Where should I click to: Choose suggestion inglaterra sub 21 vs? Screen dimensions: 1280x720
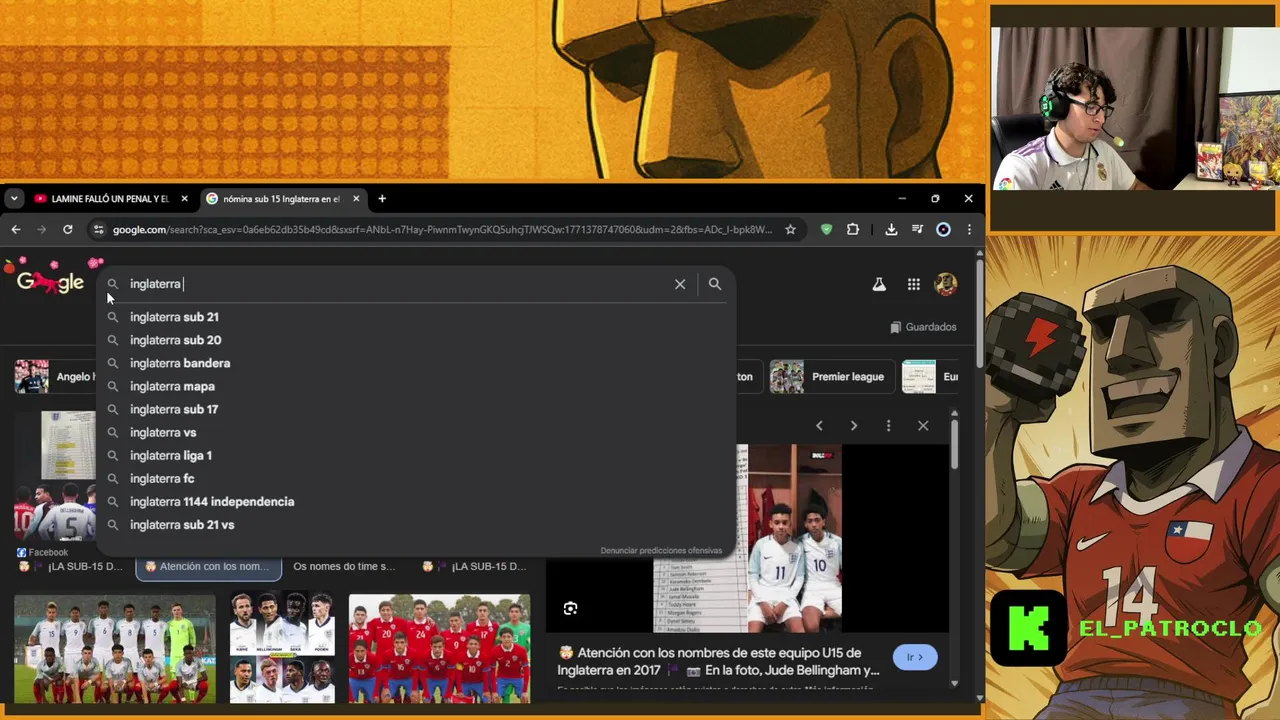point(415,524)
